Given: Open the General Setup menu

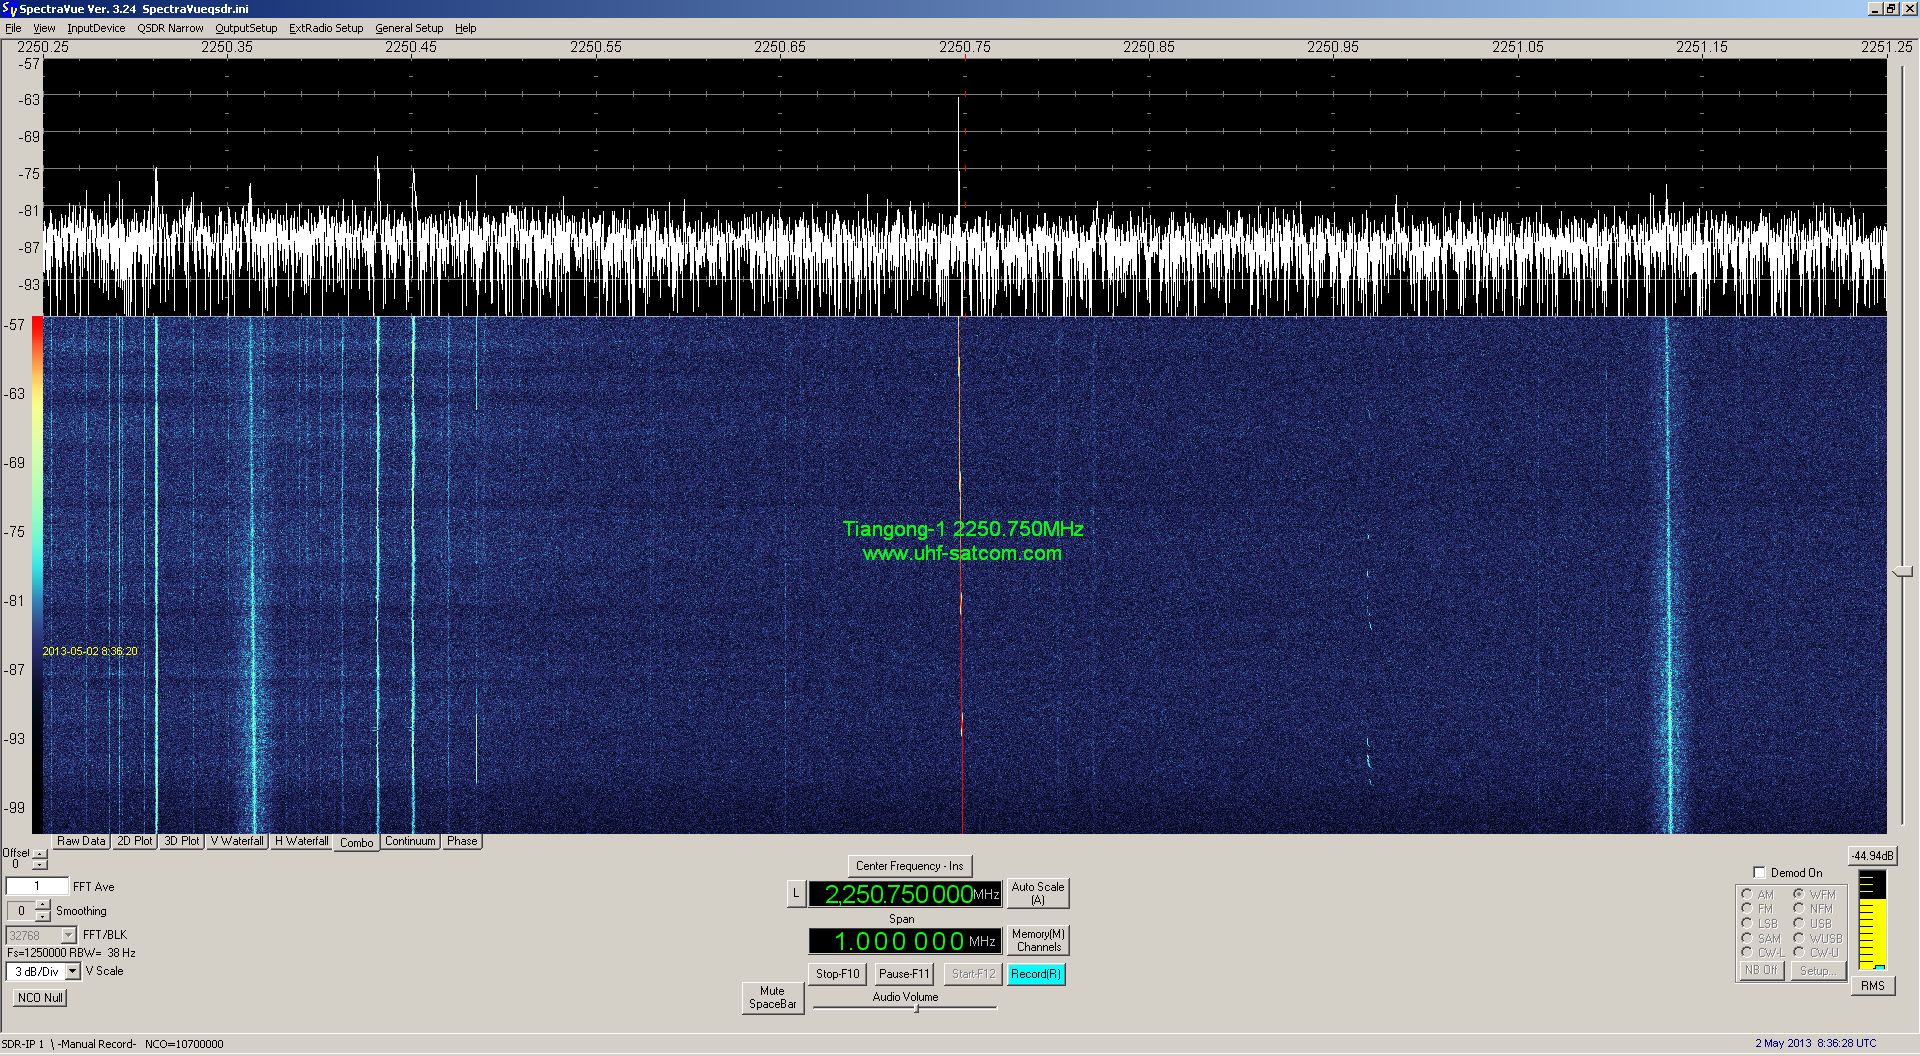Looking at the screenshot, I should pyautogui.click(x=409, y=28).
